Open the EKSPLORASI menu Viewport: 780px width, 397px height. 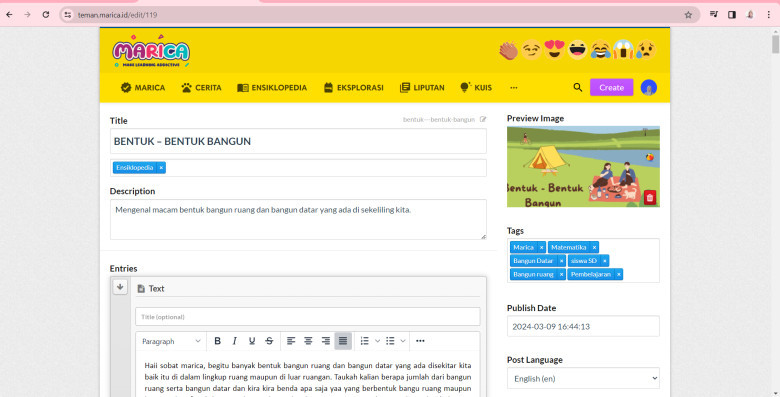pos(354,88)
